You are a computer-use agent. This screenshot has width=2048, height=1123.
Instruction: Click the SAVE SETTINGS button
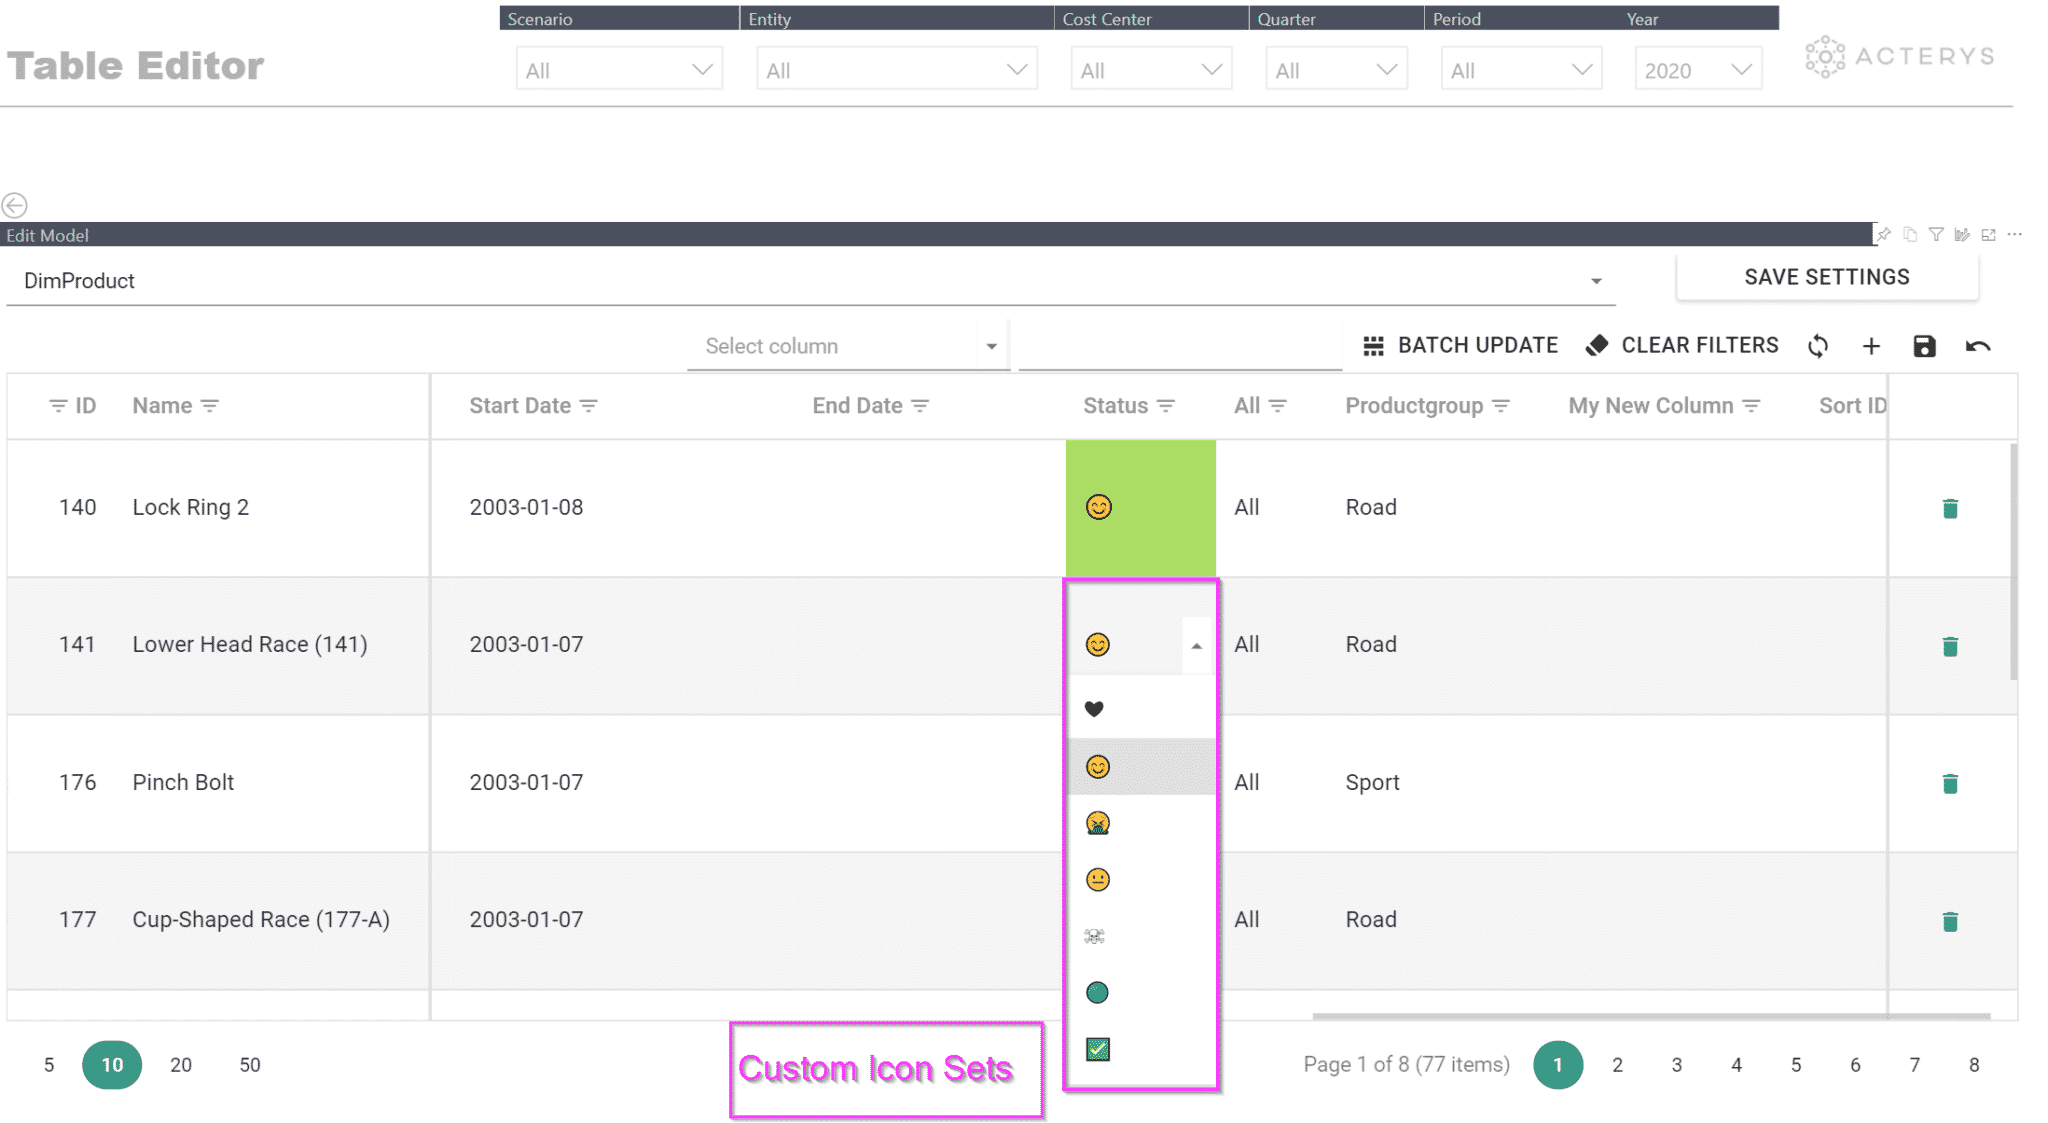point(1826,277)
